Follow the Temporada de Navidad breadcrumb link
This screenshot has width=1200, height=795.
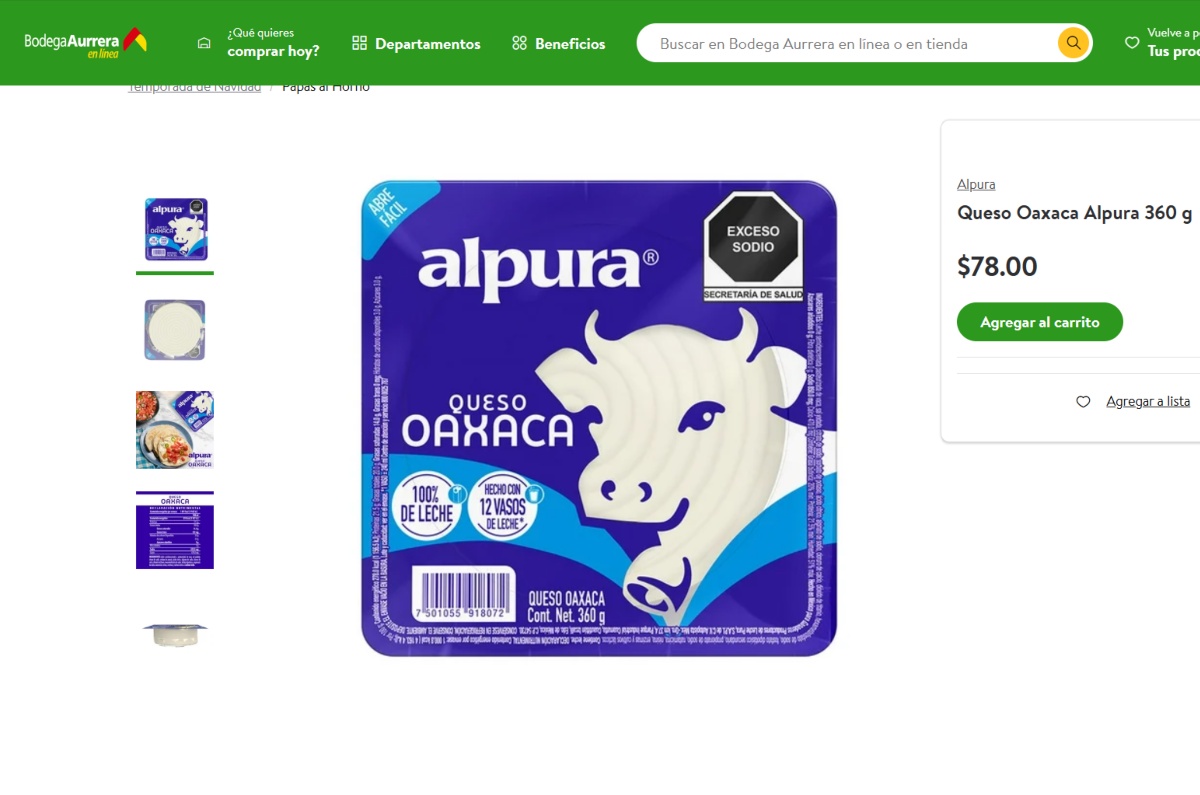[194, 87]
